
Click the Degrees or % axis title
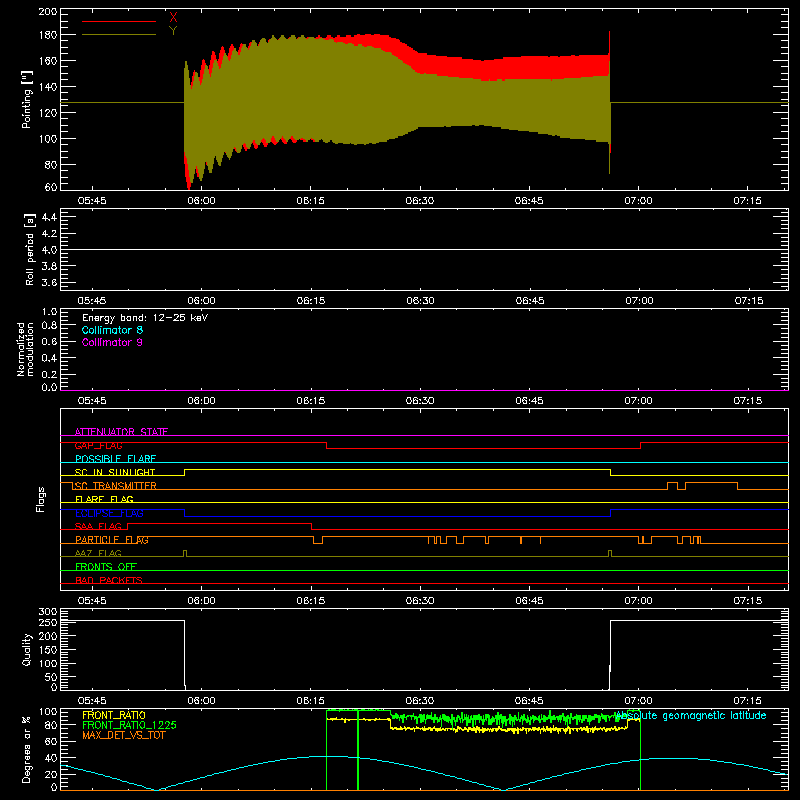[x=27, y=749]
